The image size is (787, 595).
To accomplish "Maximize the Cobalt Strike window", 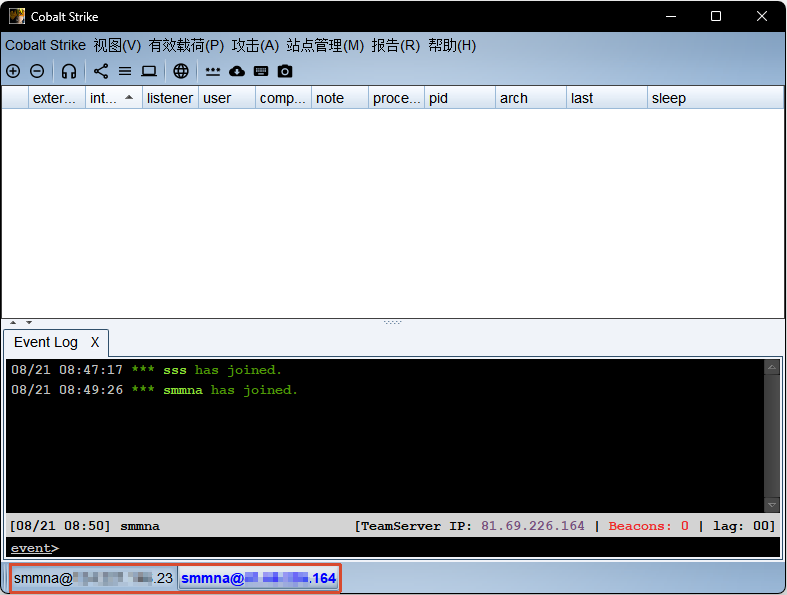I will [x=716, y=16].
